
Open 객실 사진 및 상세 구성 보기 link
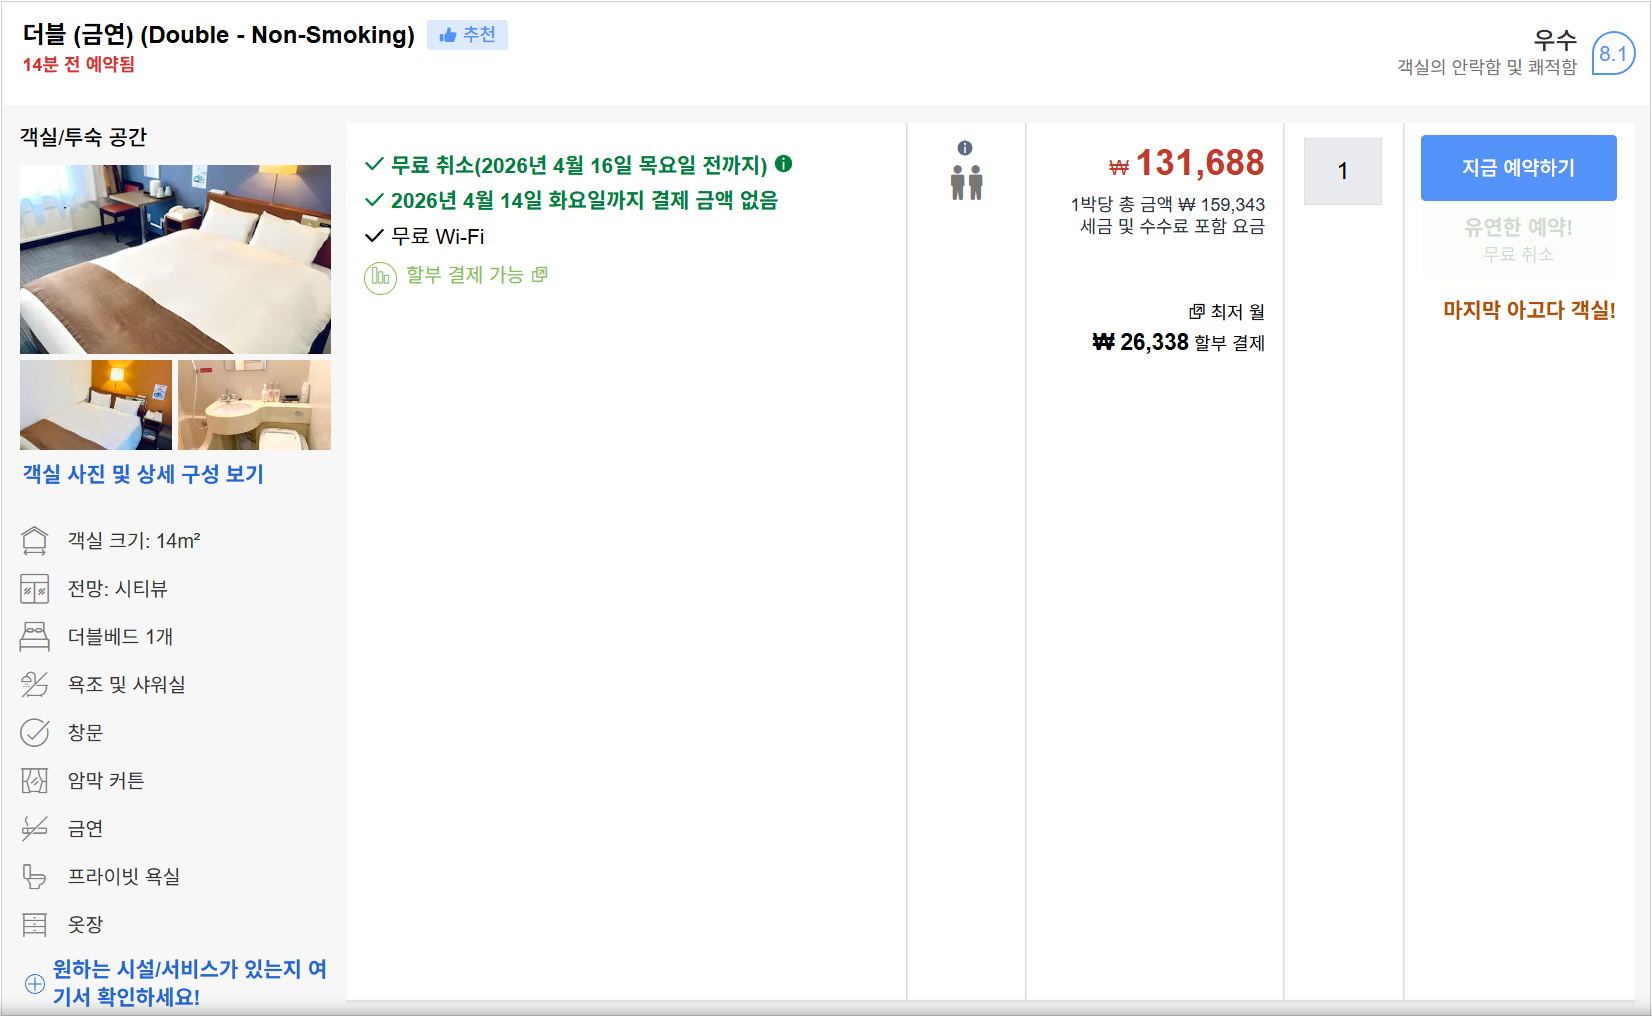pos(143,474)
